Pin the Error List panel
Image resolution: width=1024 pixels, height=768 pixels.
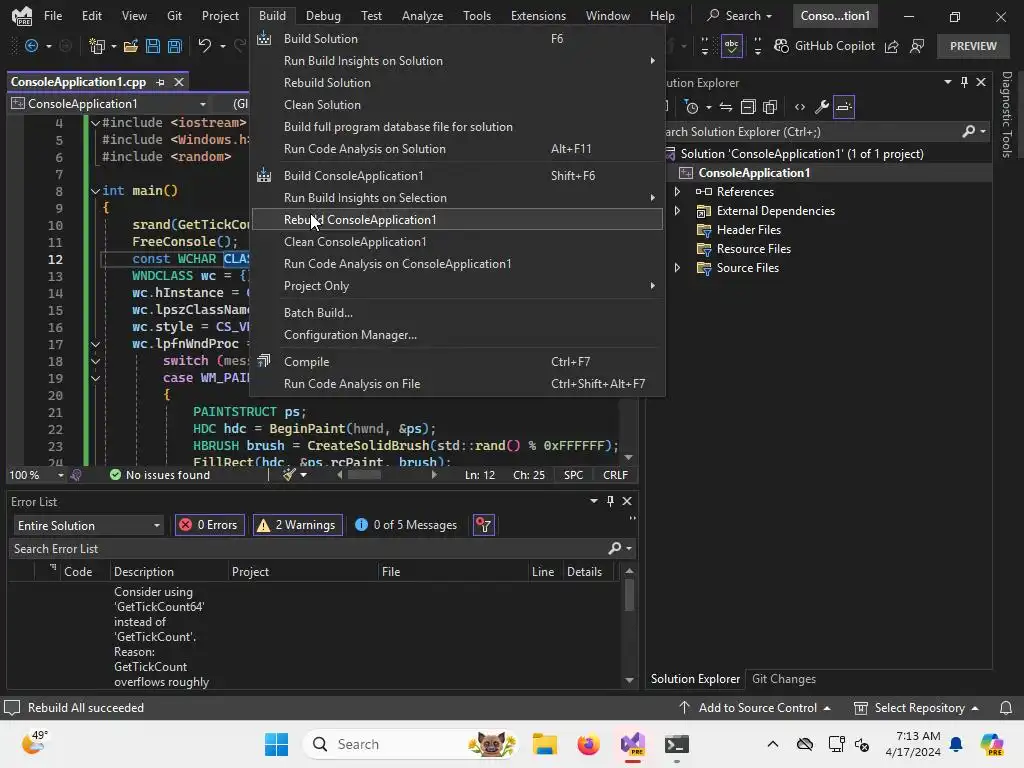coord(611,501)
